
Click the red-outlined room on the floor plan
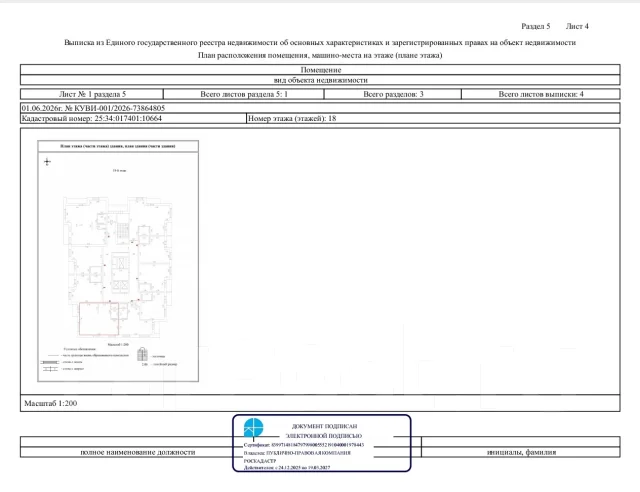(x=99, y=319)
